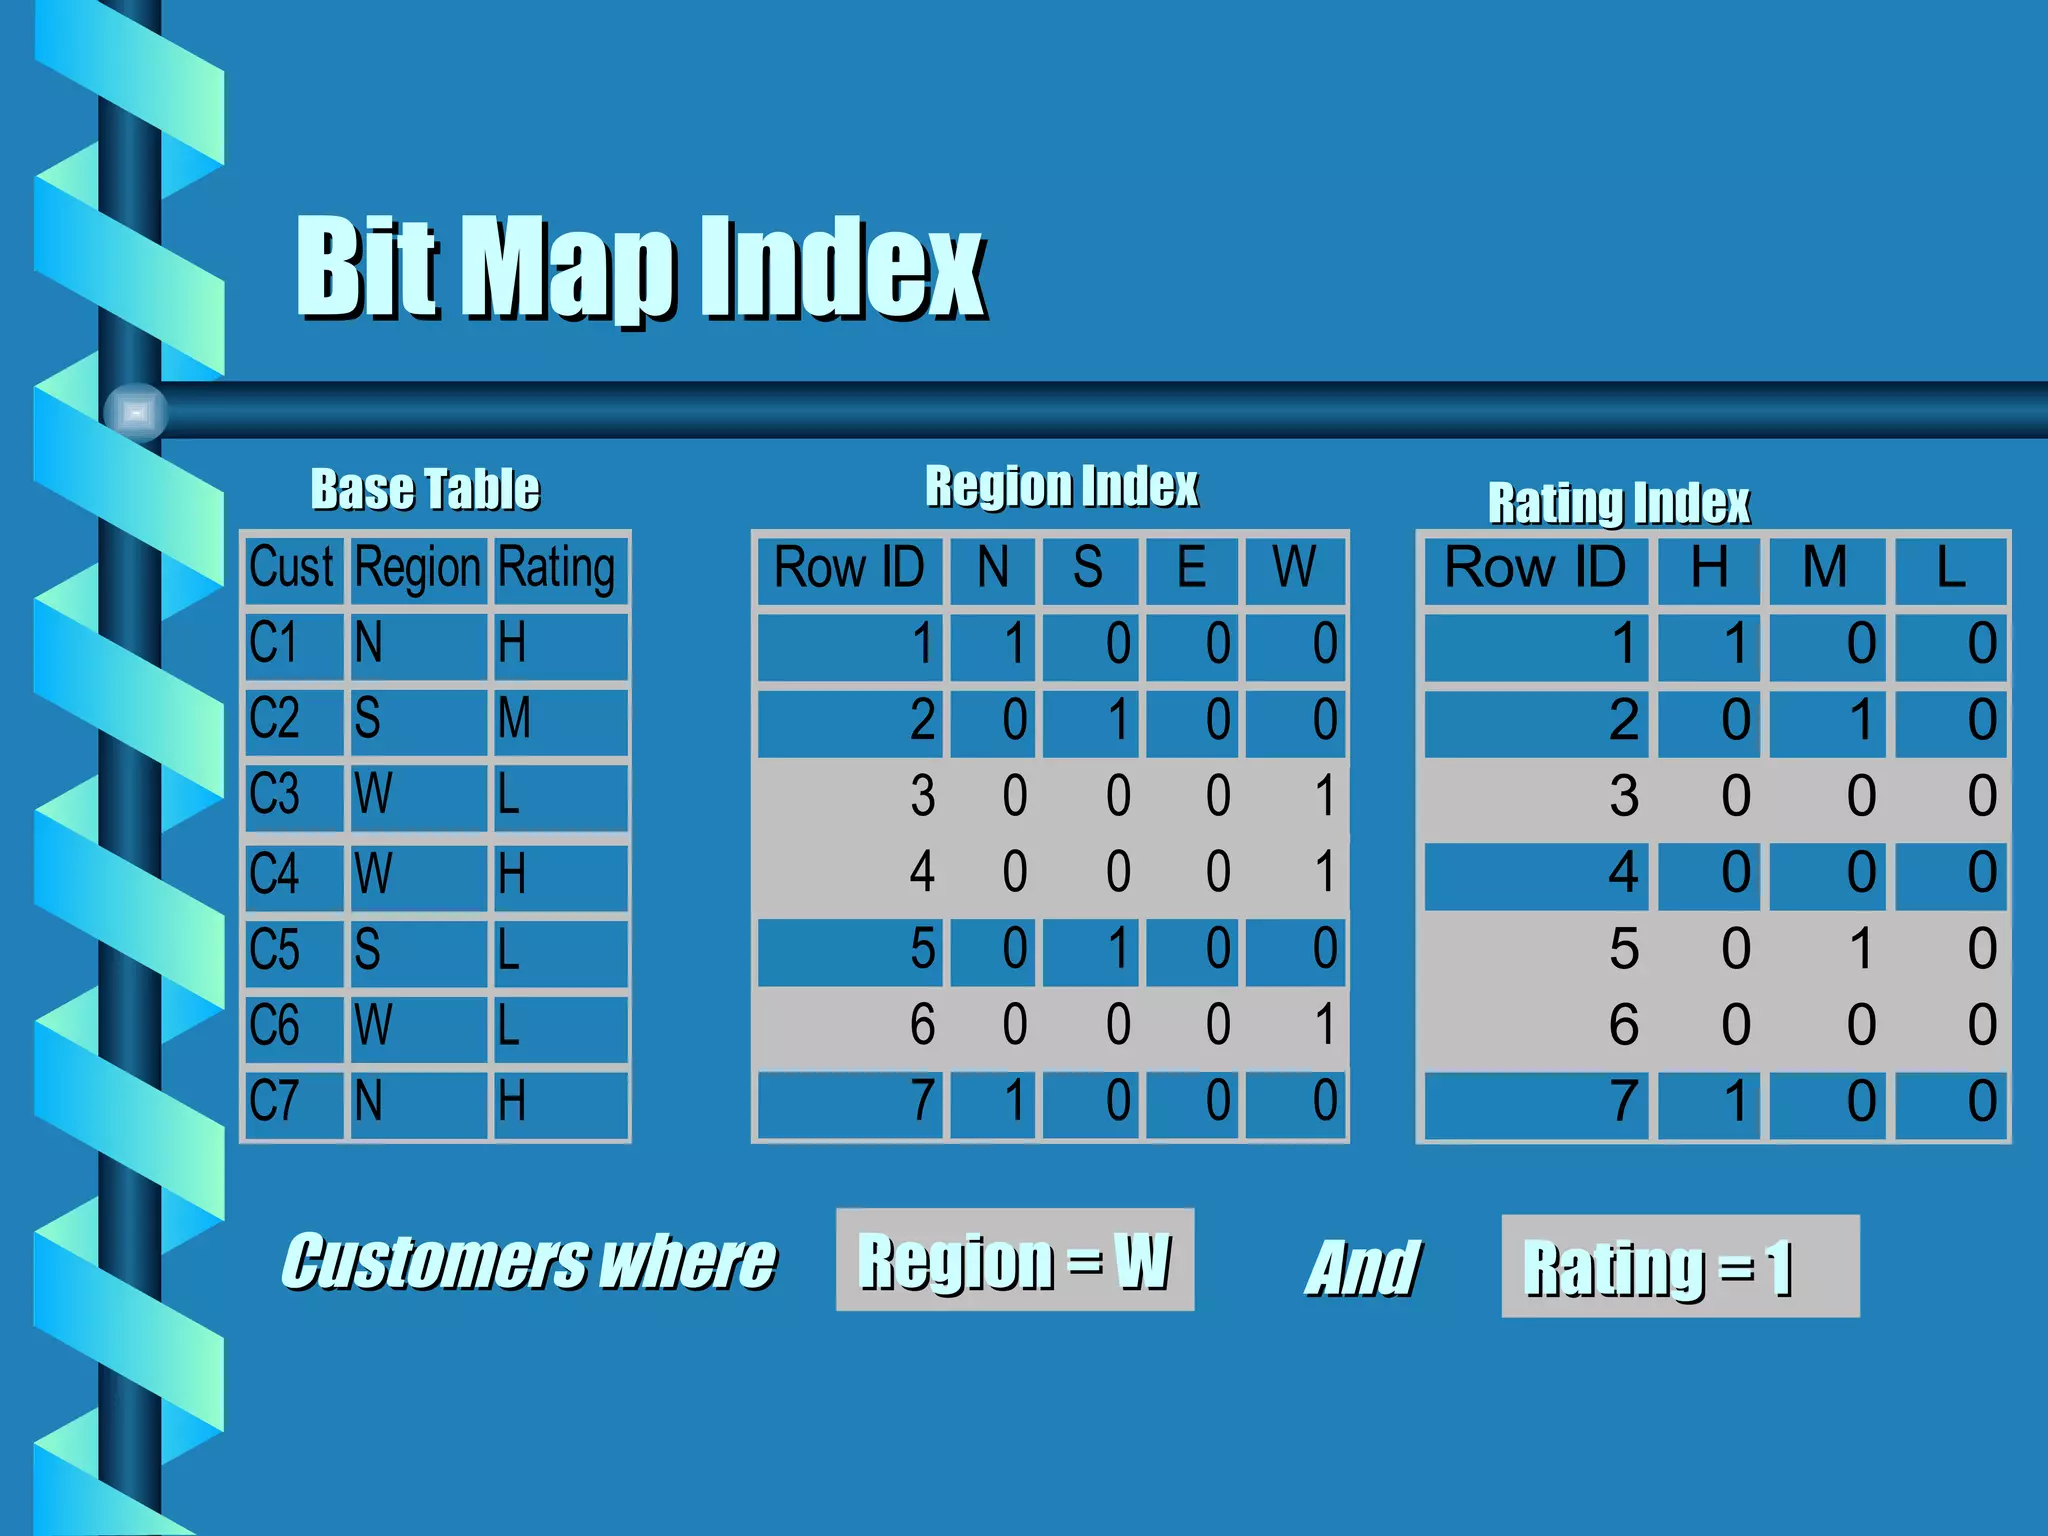
Task: Click the W bit "1" in Region Index row 3
Action: tap(1325, 797)
